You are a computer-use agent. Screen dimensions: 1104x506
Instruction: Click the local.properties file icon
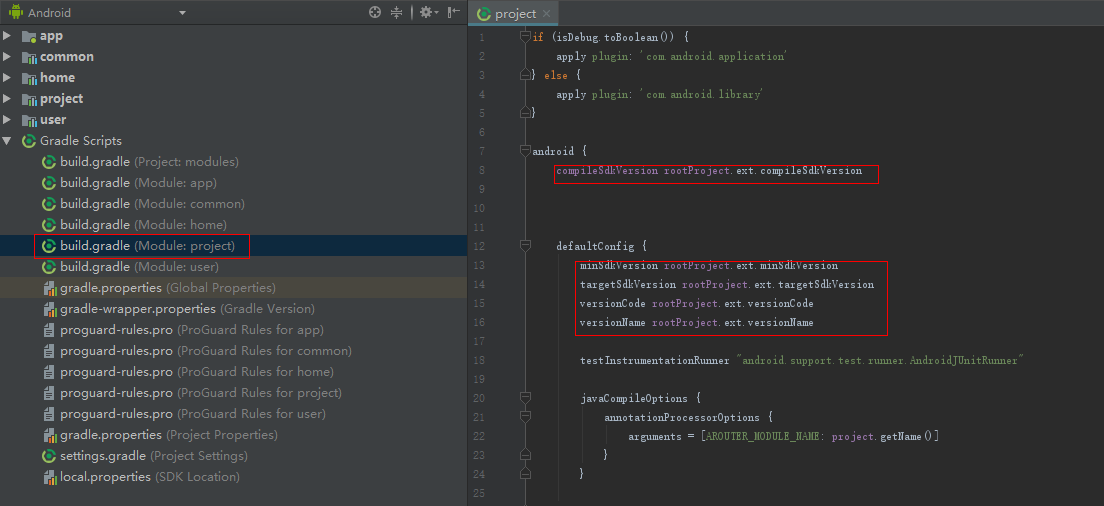[x=50, y=477]
